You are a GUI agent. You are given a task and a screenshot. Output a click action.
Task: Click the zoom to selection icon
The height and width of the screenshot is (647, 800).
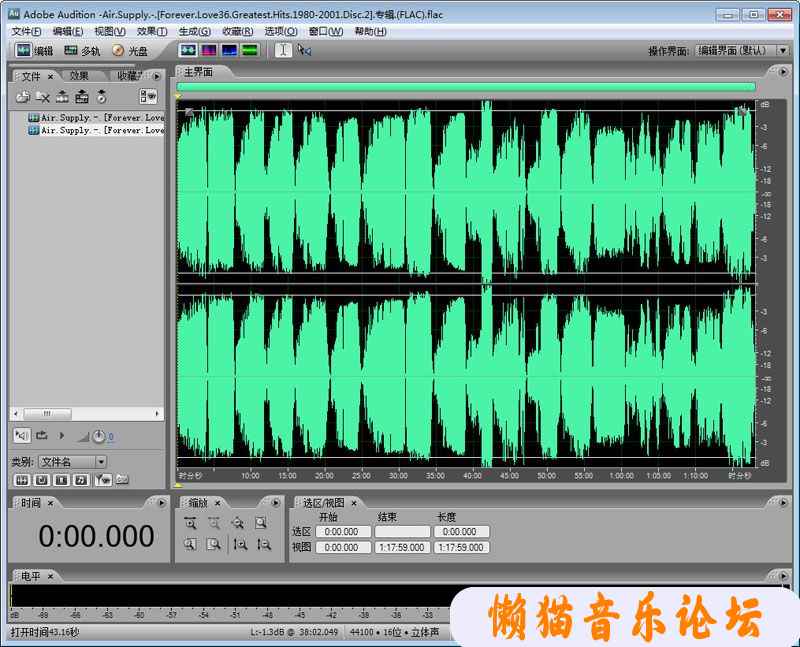click(261, 523)
